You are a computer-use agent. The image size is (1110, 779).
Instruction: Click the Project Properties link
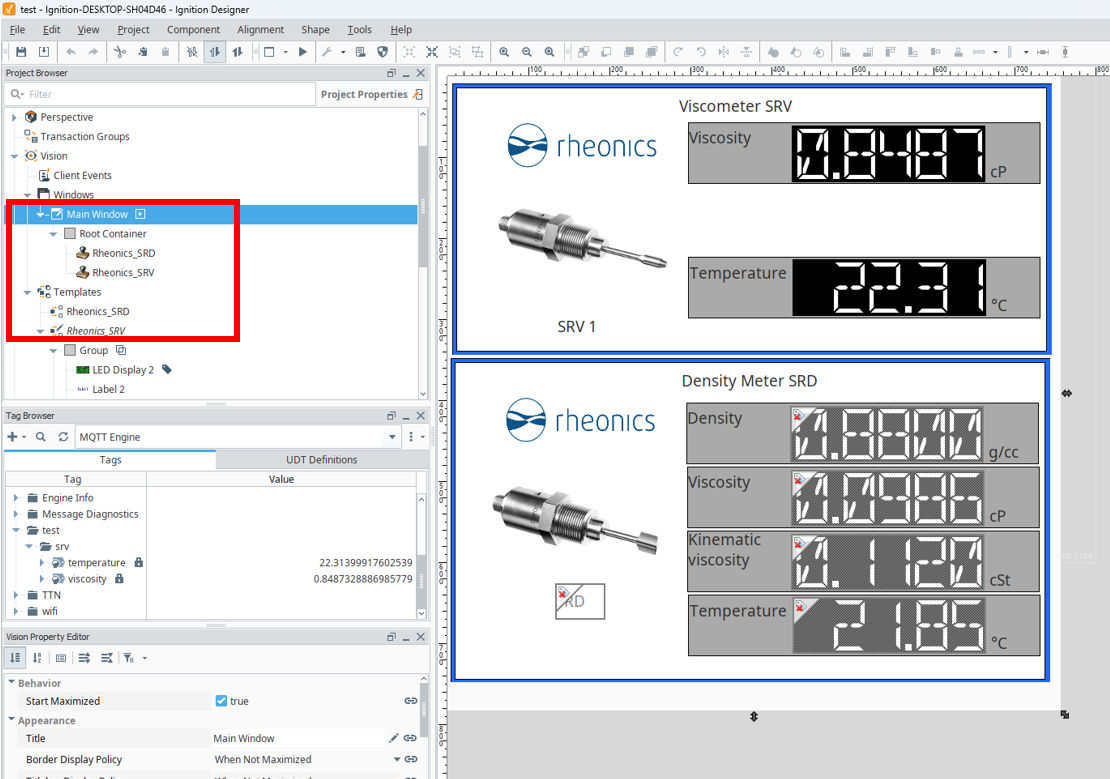pos(364,94)
